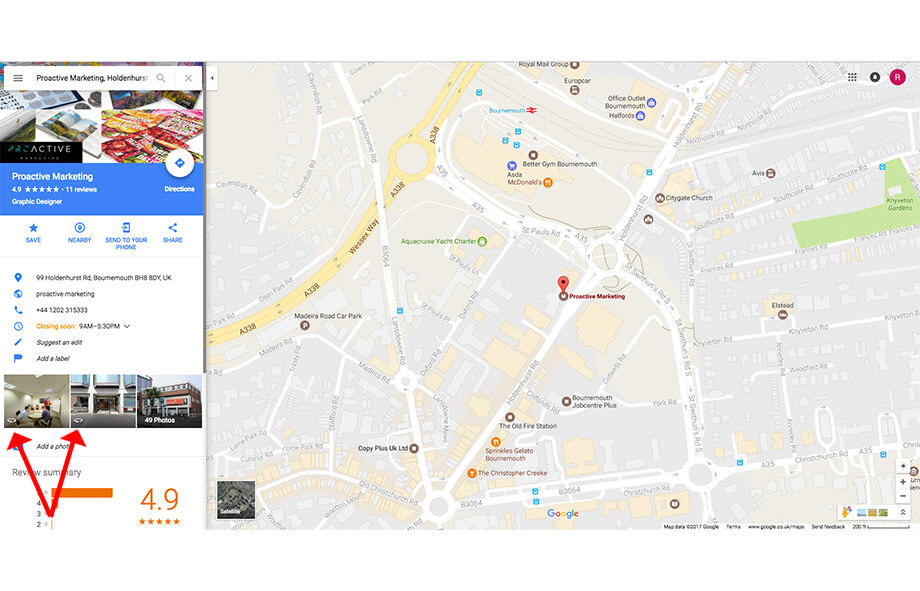920x591 pixels.
Task: Open the notifications bell icon
Action: pos(875,77)
